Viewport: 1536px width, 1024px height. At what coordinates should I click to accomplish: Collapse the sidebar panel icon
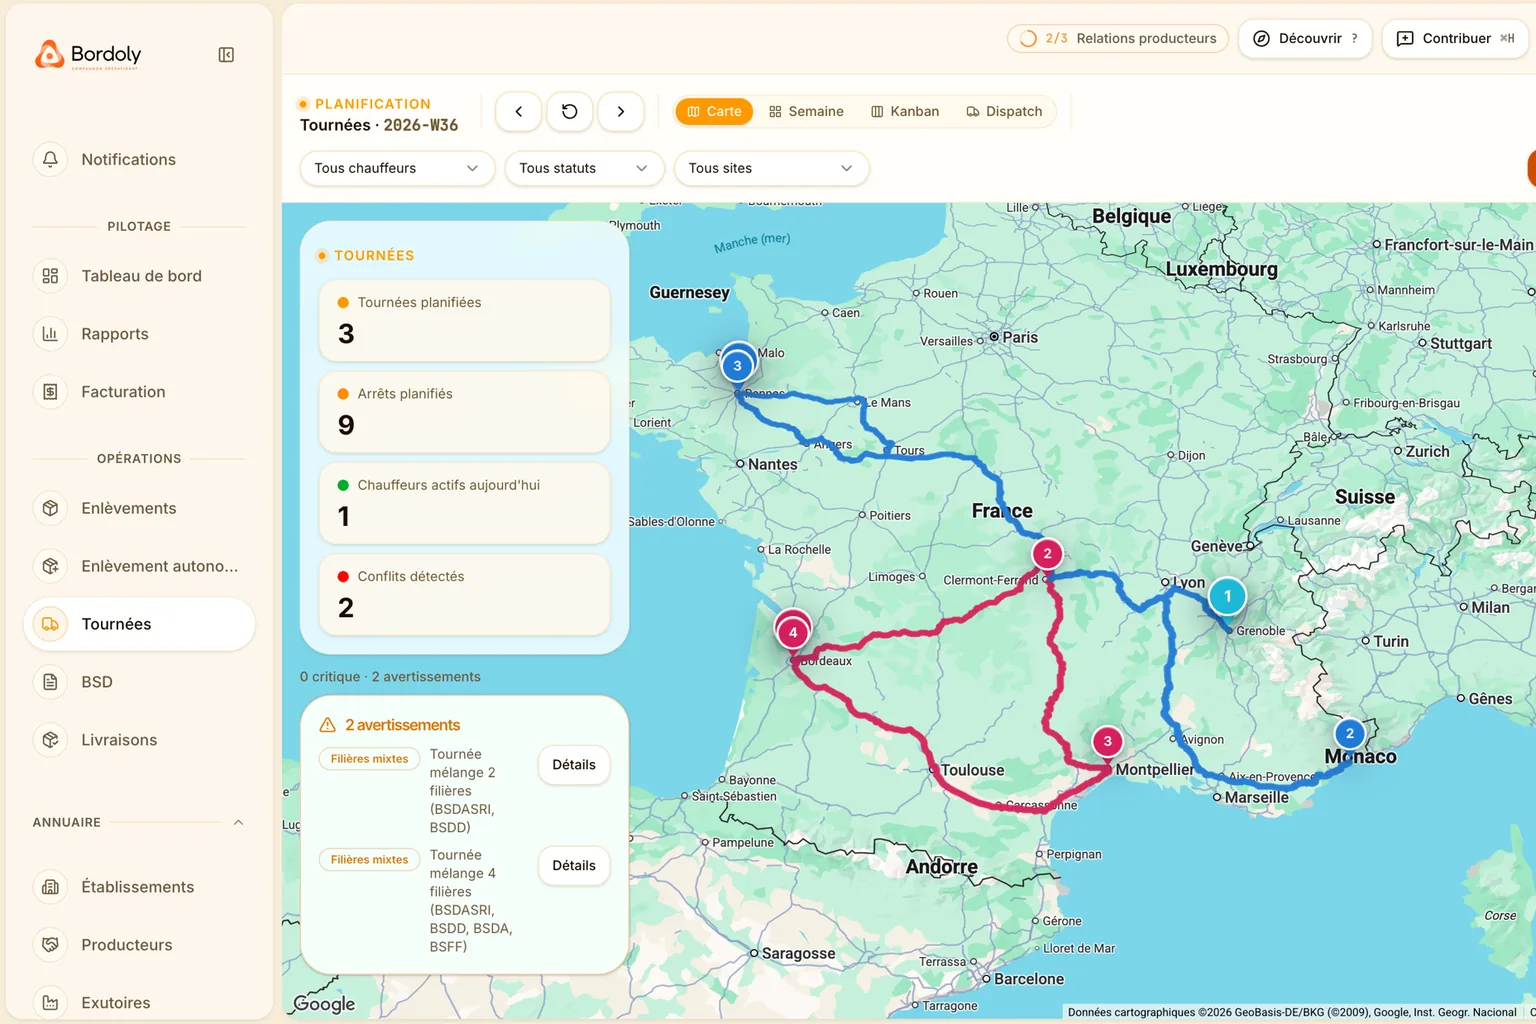(226, 55)
